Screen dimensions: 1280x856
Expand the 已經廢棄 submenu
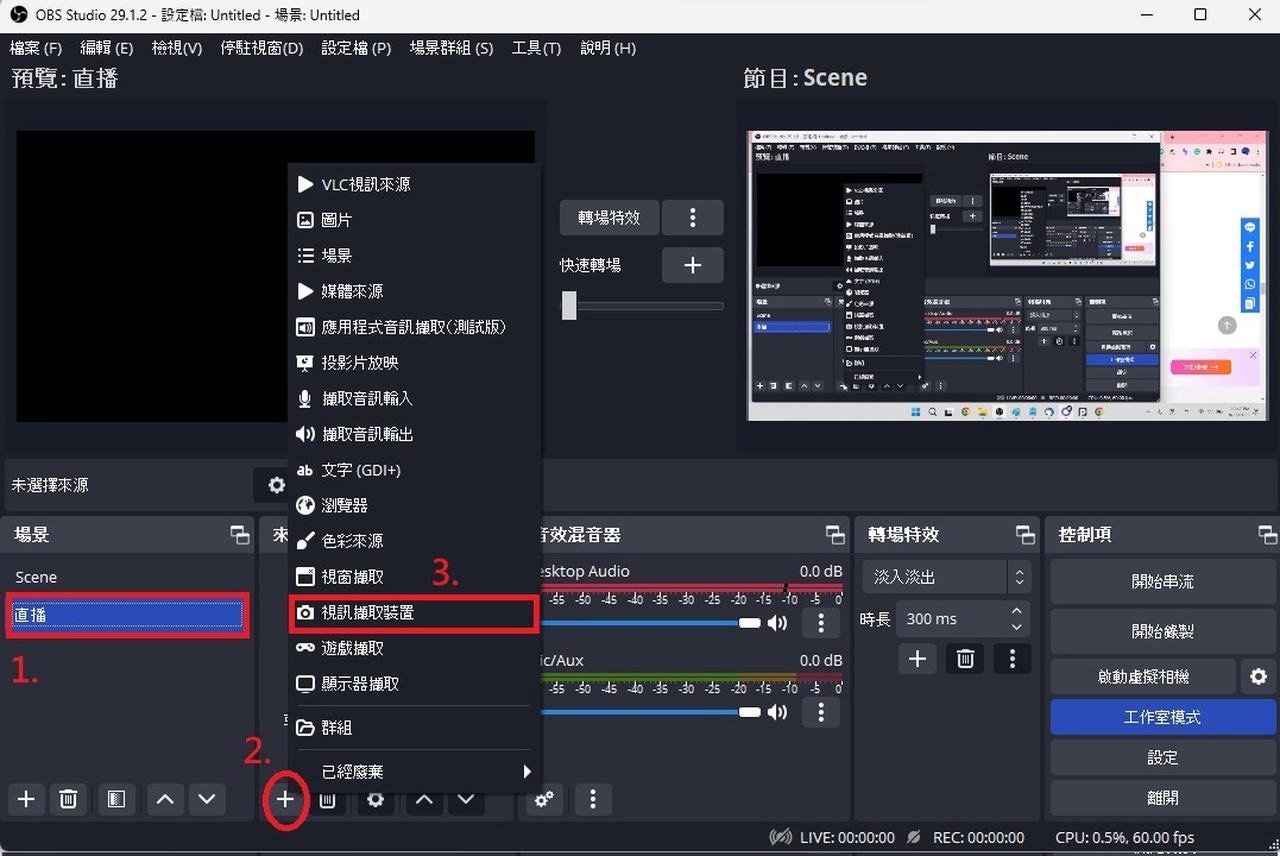[x=415, y=771]
